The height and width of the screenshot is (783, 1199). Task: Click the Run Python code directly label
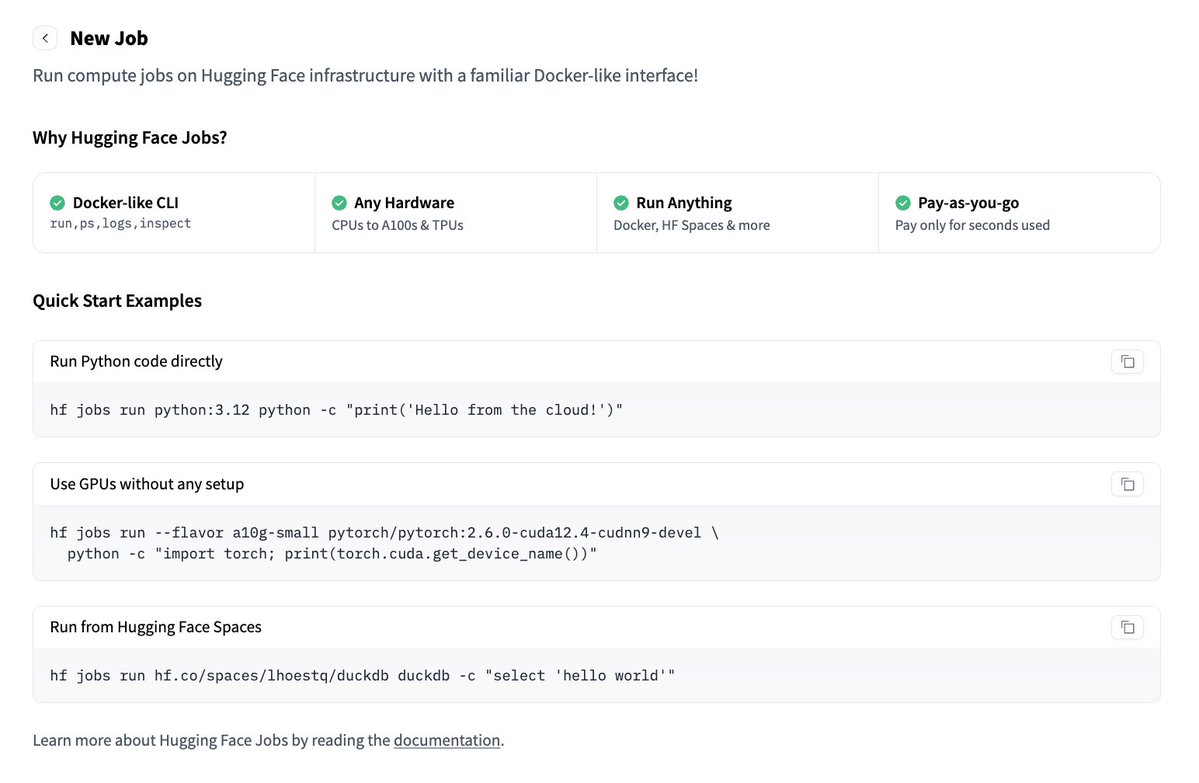[x=136, y=362]
